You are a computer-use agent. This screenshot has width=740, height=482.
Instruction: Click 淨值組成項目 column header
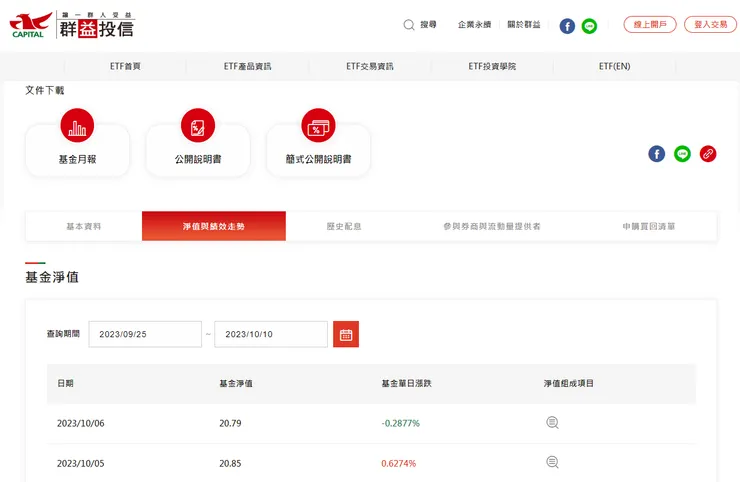(x=568, y=383)
